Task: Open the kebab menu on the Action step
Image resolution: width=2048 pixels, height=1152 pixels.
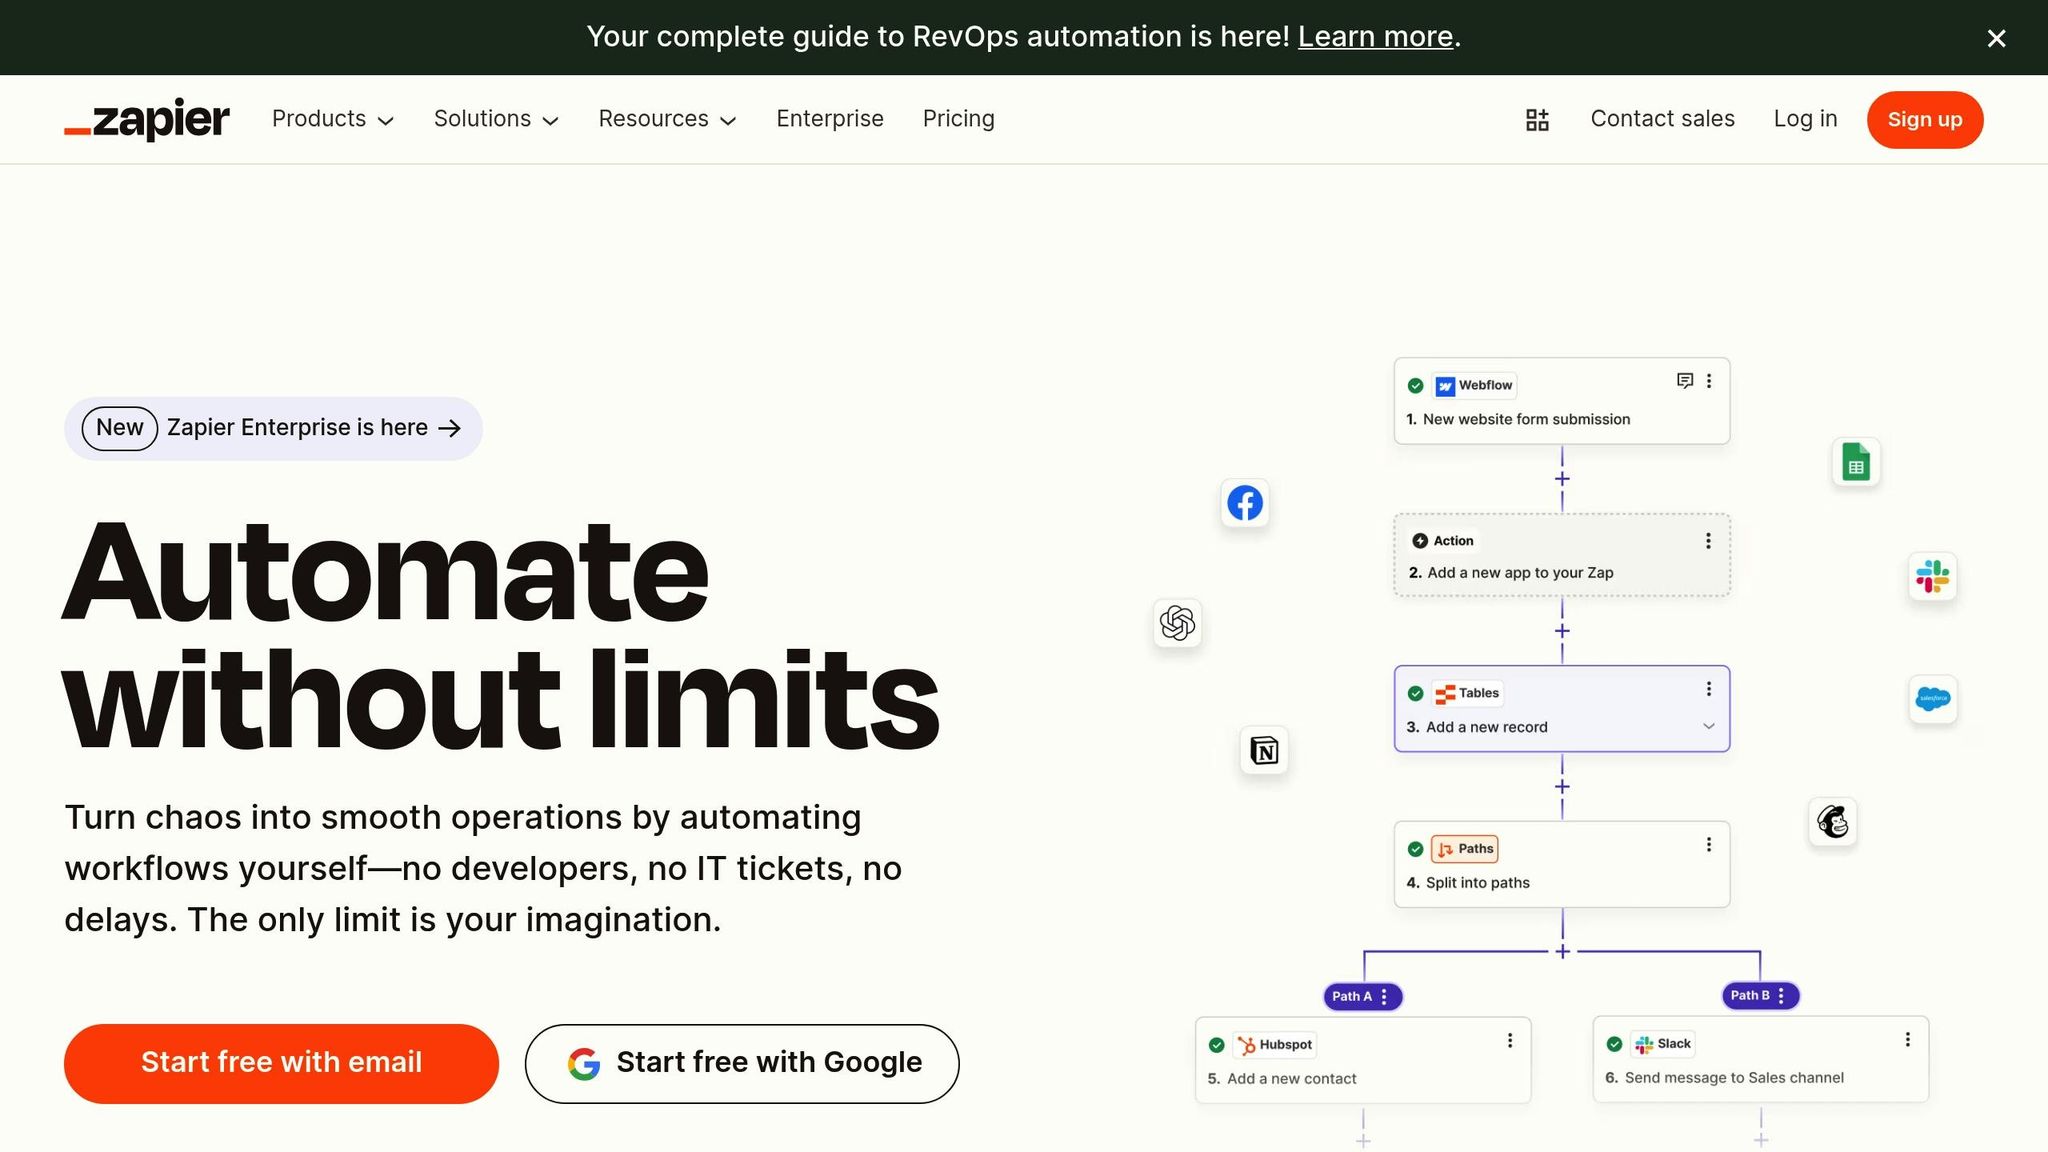Action: pos(1708,540)
